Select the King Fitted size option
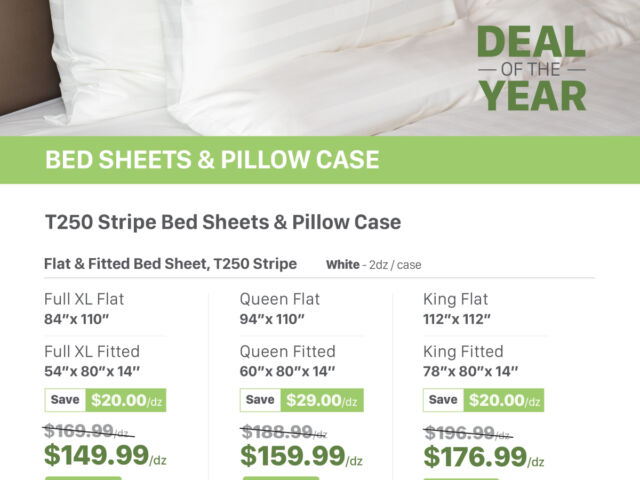640x480 pixels. tap(463, 351)
